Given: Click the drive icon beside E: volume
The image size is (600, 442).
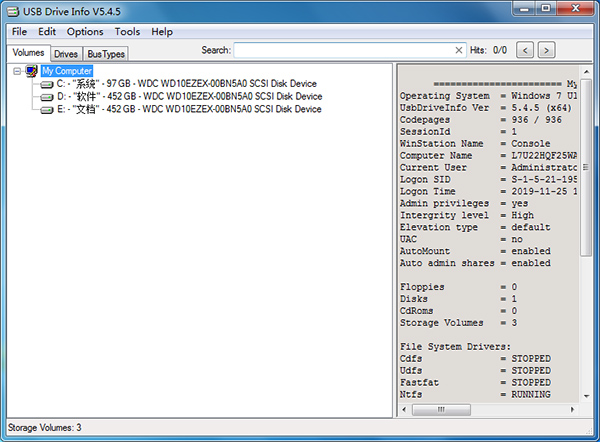Looking at the screenshot, I should coord(47,110).
